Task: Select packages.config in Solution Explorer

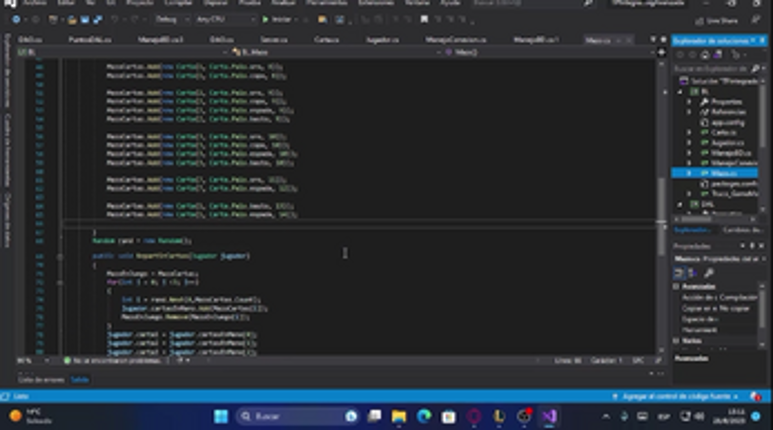Action: [734, 183]
